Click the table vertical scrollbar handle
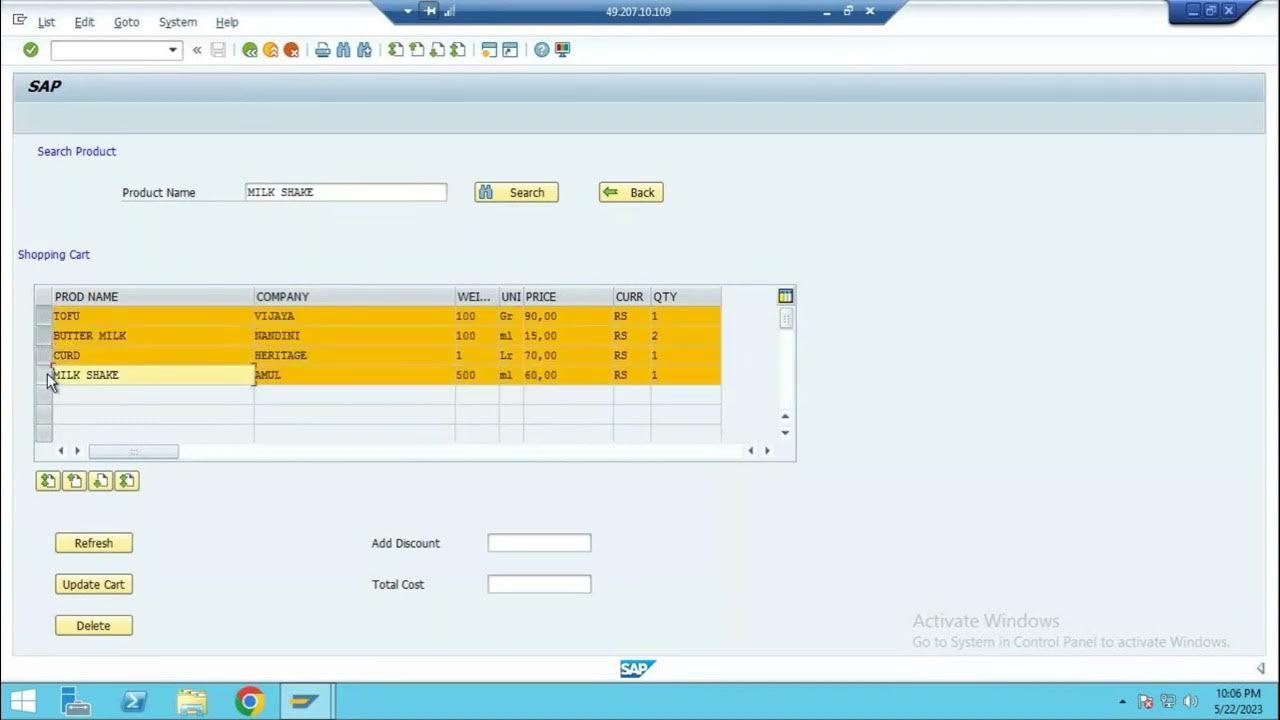Screen dimensions: 1280x720 point(786,319)
